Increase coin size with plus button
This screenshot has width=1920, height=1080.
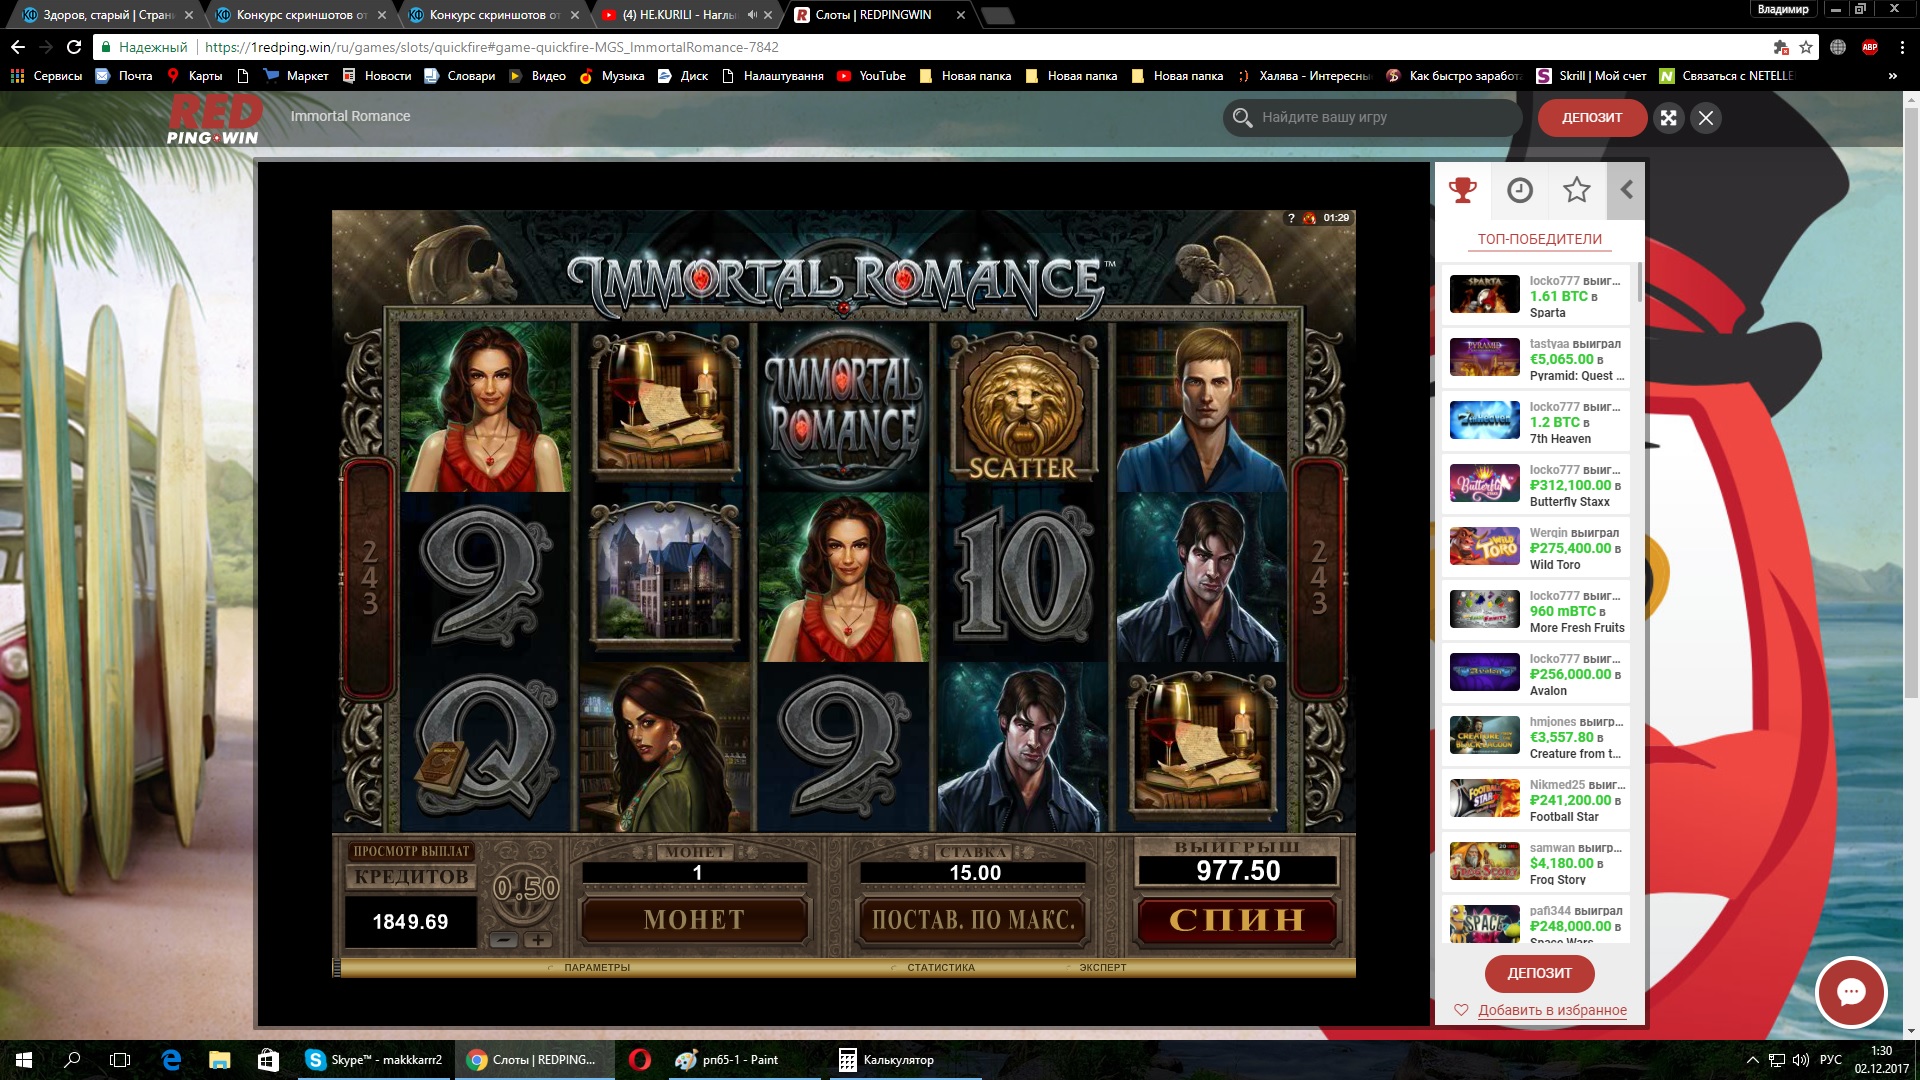click(x=538, y=940)
